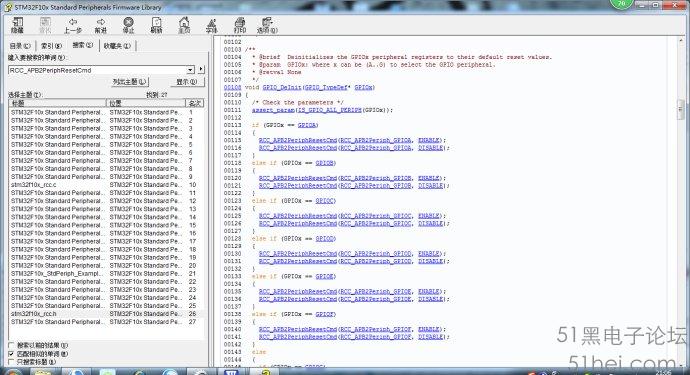Viewport: 690px width, 375px height.
Task: Select the search result ranked 5
Action: pos(106,144)
